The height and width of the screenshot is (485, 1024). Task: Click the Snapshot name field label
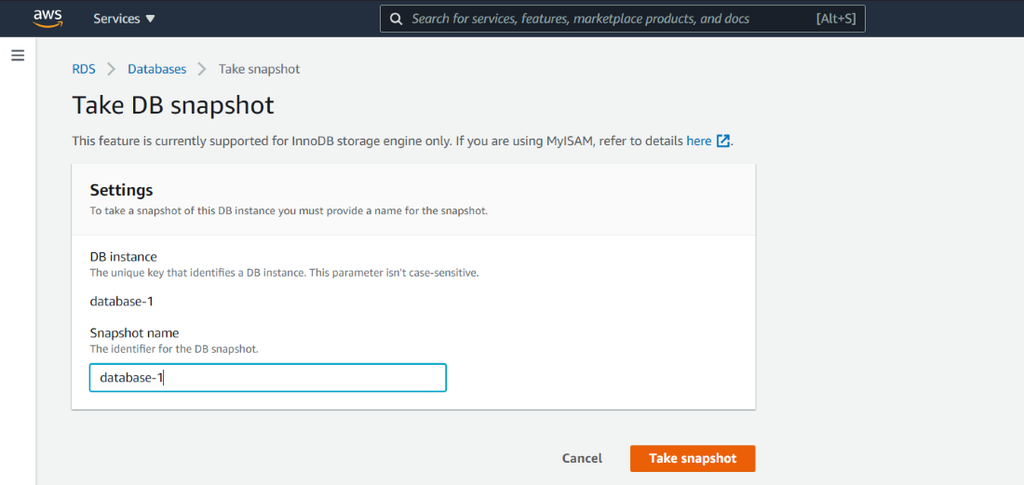pos(134,333)
